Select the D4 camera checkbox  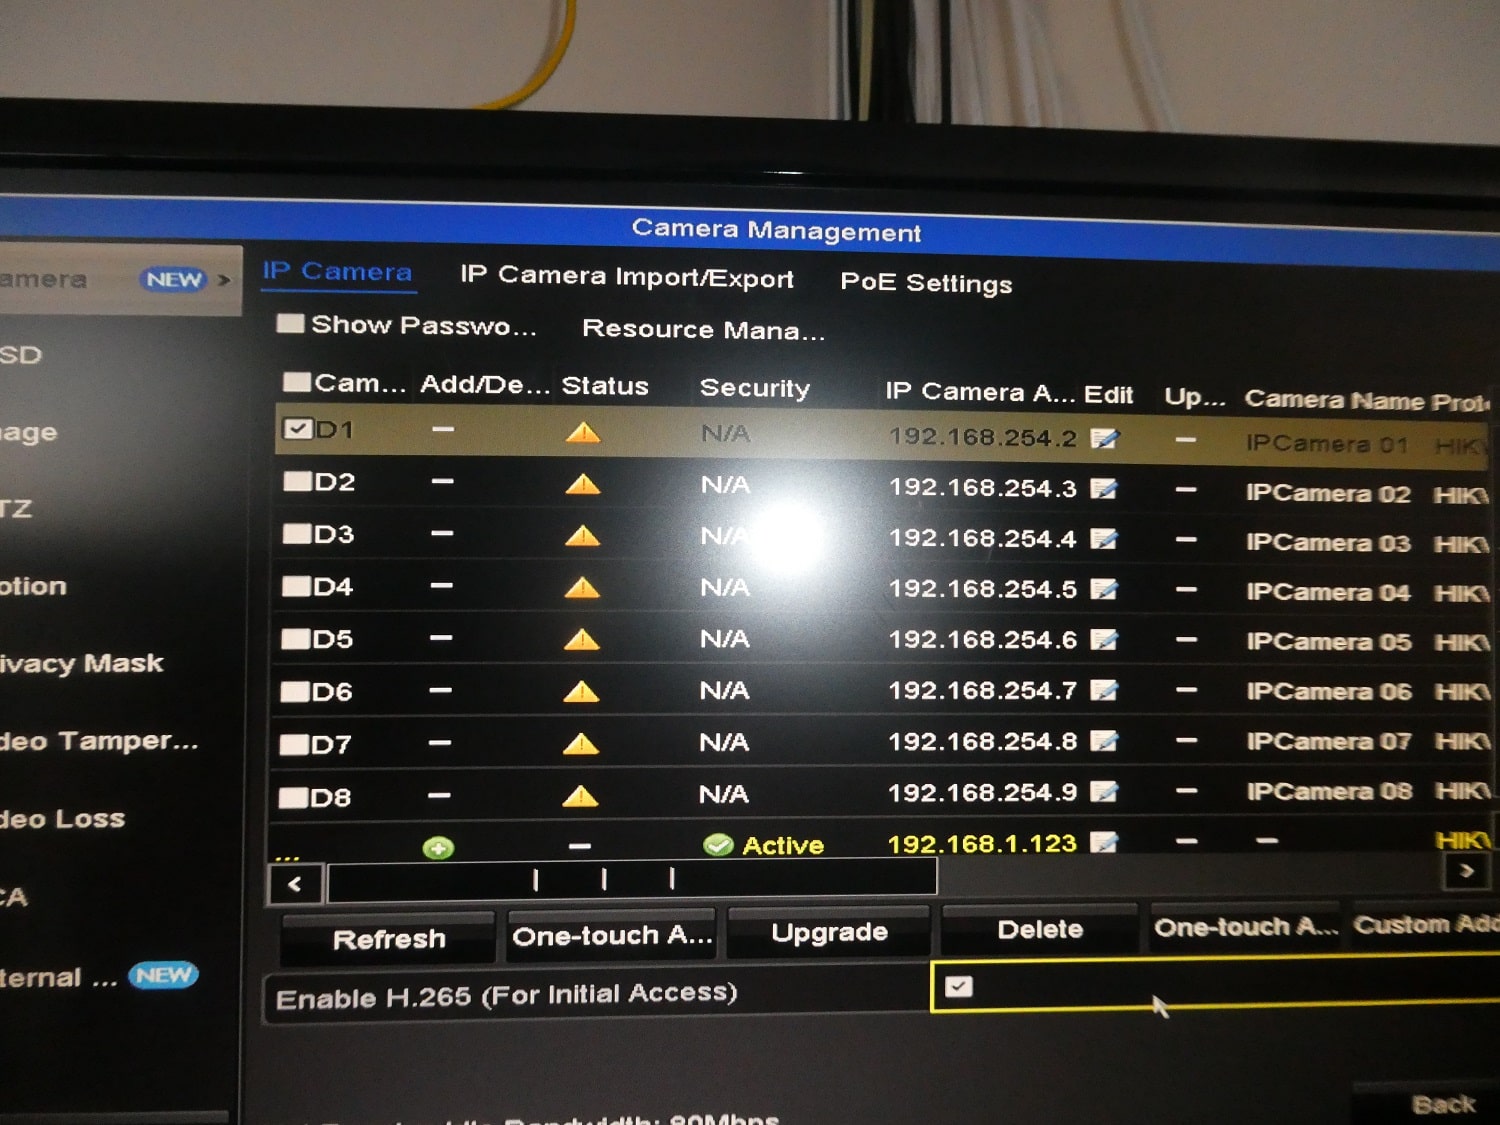click(295, 586)
